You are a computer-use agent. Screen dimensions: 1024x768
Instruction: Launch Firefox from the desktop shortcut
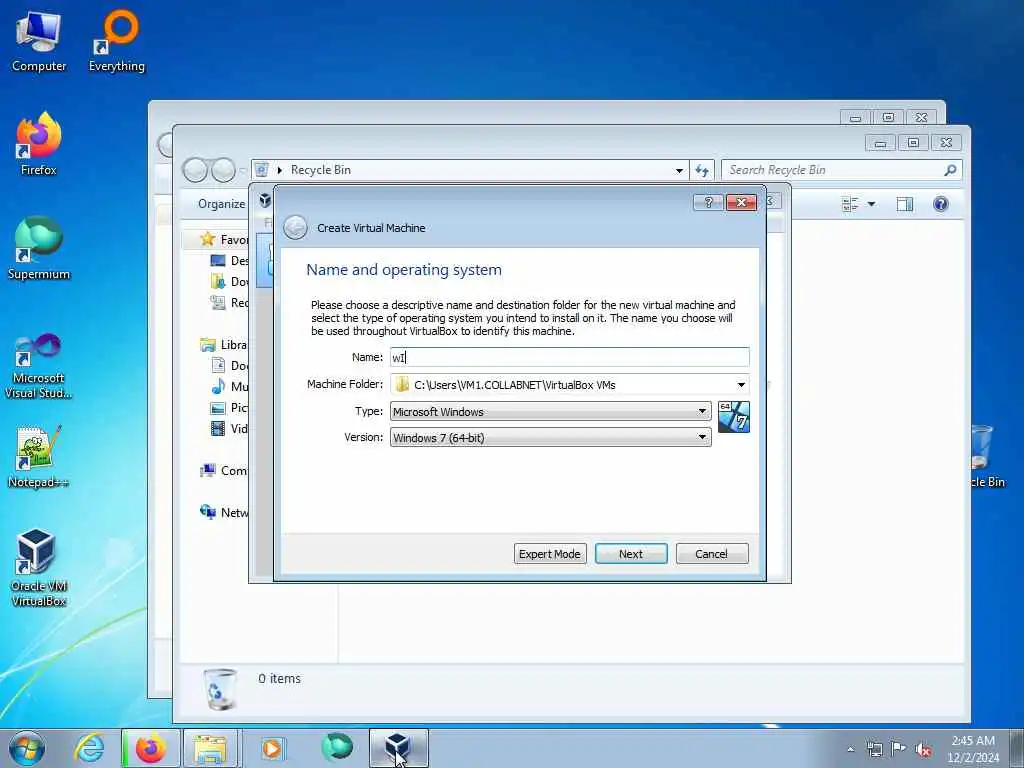click(x=39, y=145)
